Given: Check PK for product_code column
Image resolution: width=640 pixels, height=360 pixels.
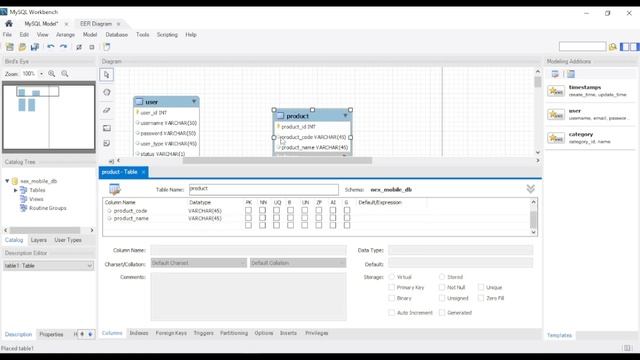Looking at the screenshot, I should pyautogui.click(x=248, y=211).
